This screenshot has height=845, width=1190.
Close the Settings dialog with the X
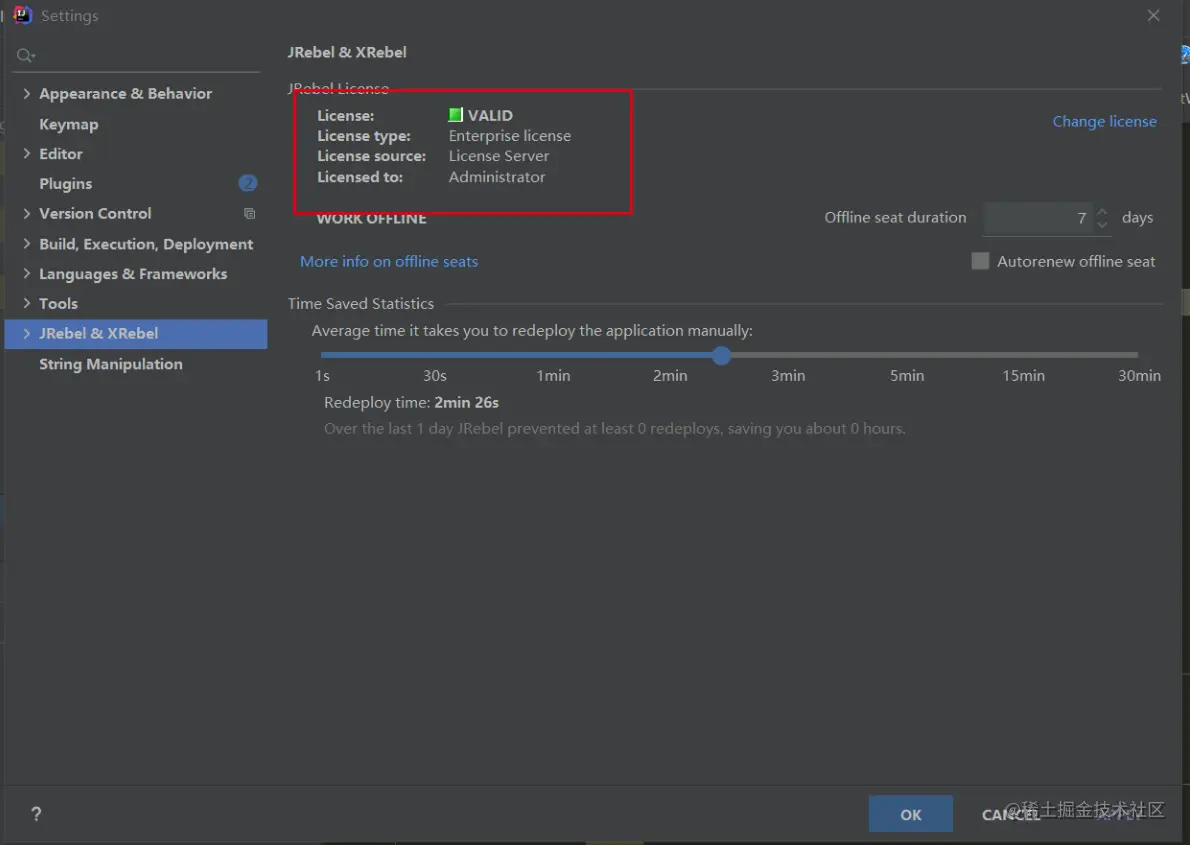(x=1154, y=15)
